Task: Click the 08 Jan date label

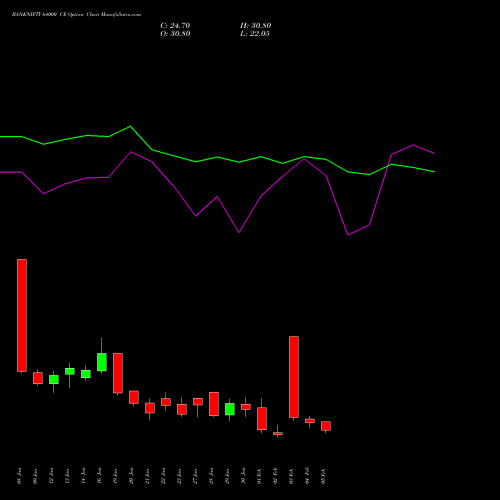Action: coord(19,476)
